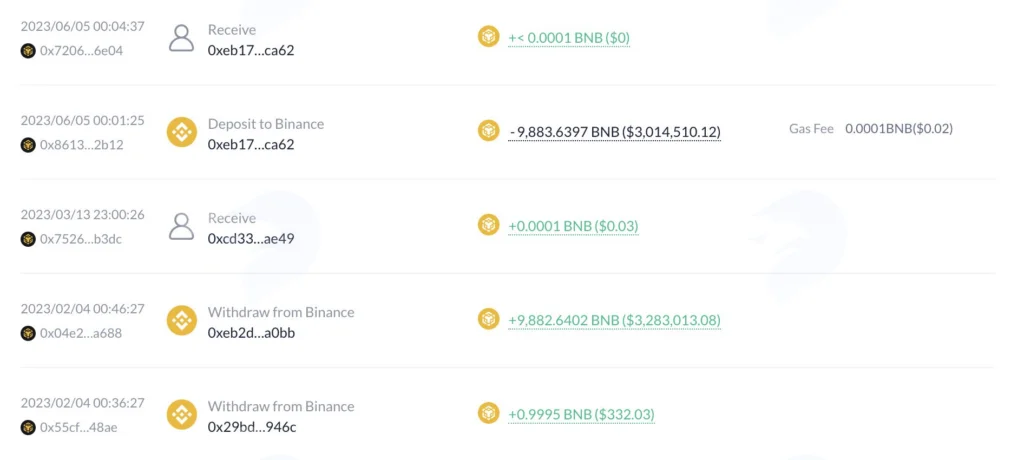The height and width of the screenshot is (460, 1024).
Task: Click the amount -9,883.6397 BNB ($3,014,510.12)
Action: pos(615,133)
